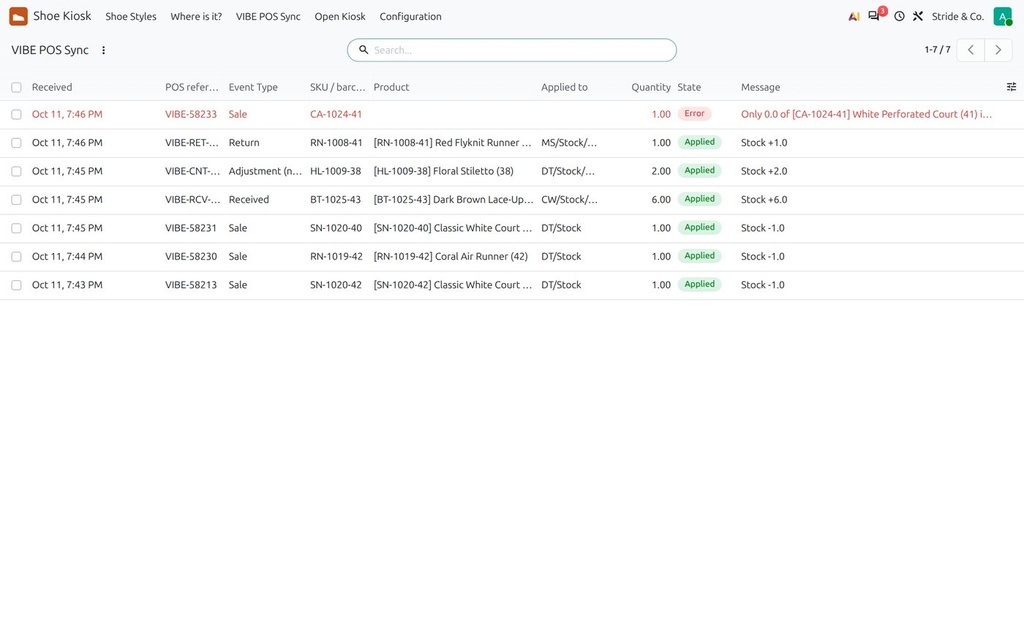
Task: Open the Shoe Styles menu
Action: [x=131, y=16]
